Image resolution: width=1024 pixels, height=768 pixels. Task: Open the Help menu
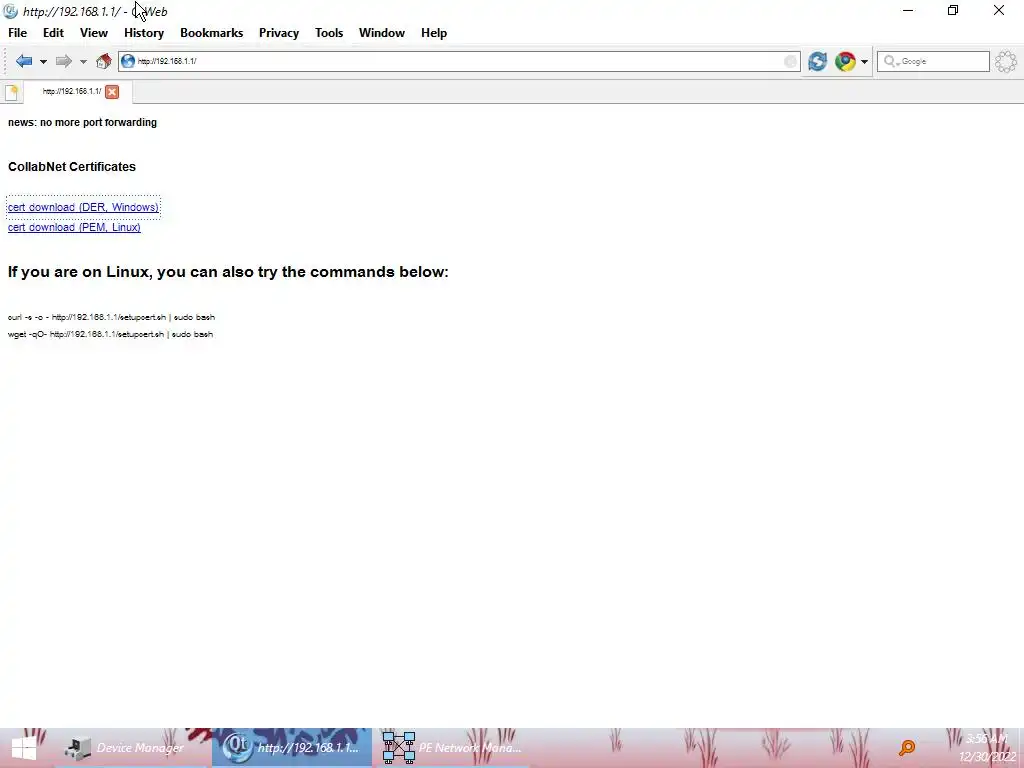(x=434, y=33)
